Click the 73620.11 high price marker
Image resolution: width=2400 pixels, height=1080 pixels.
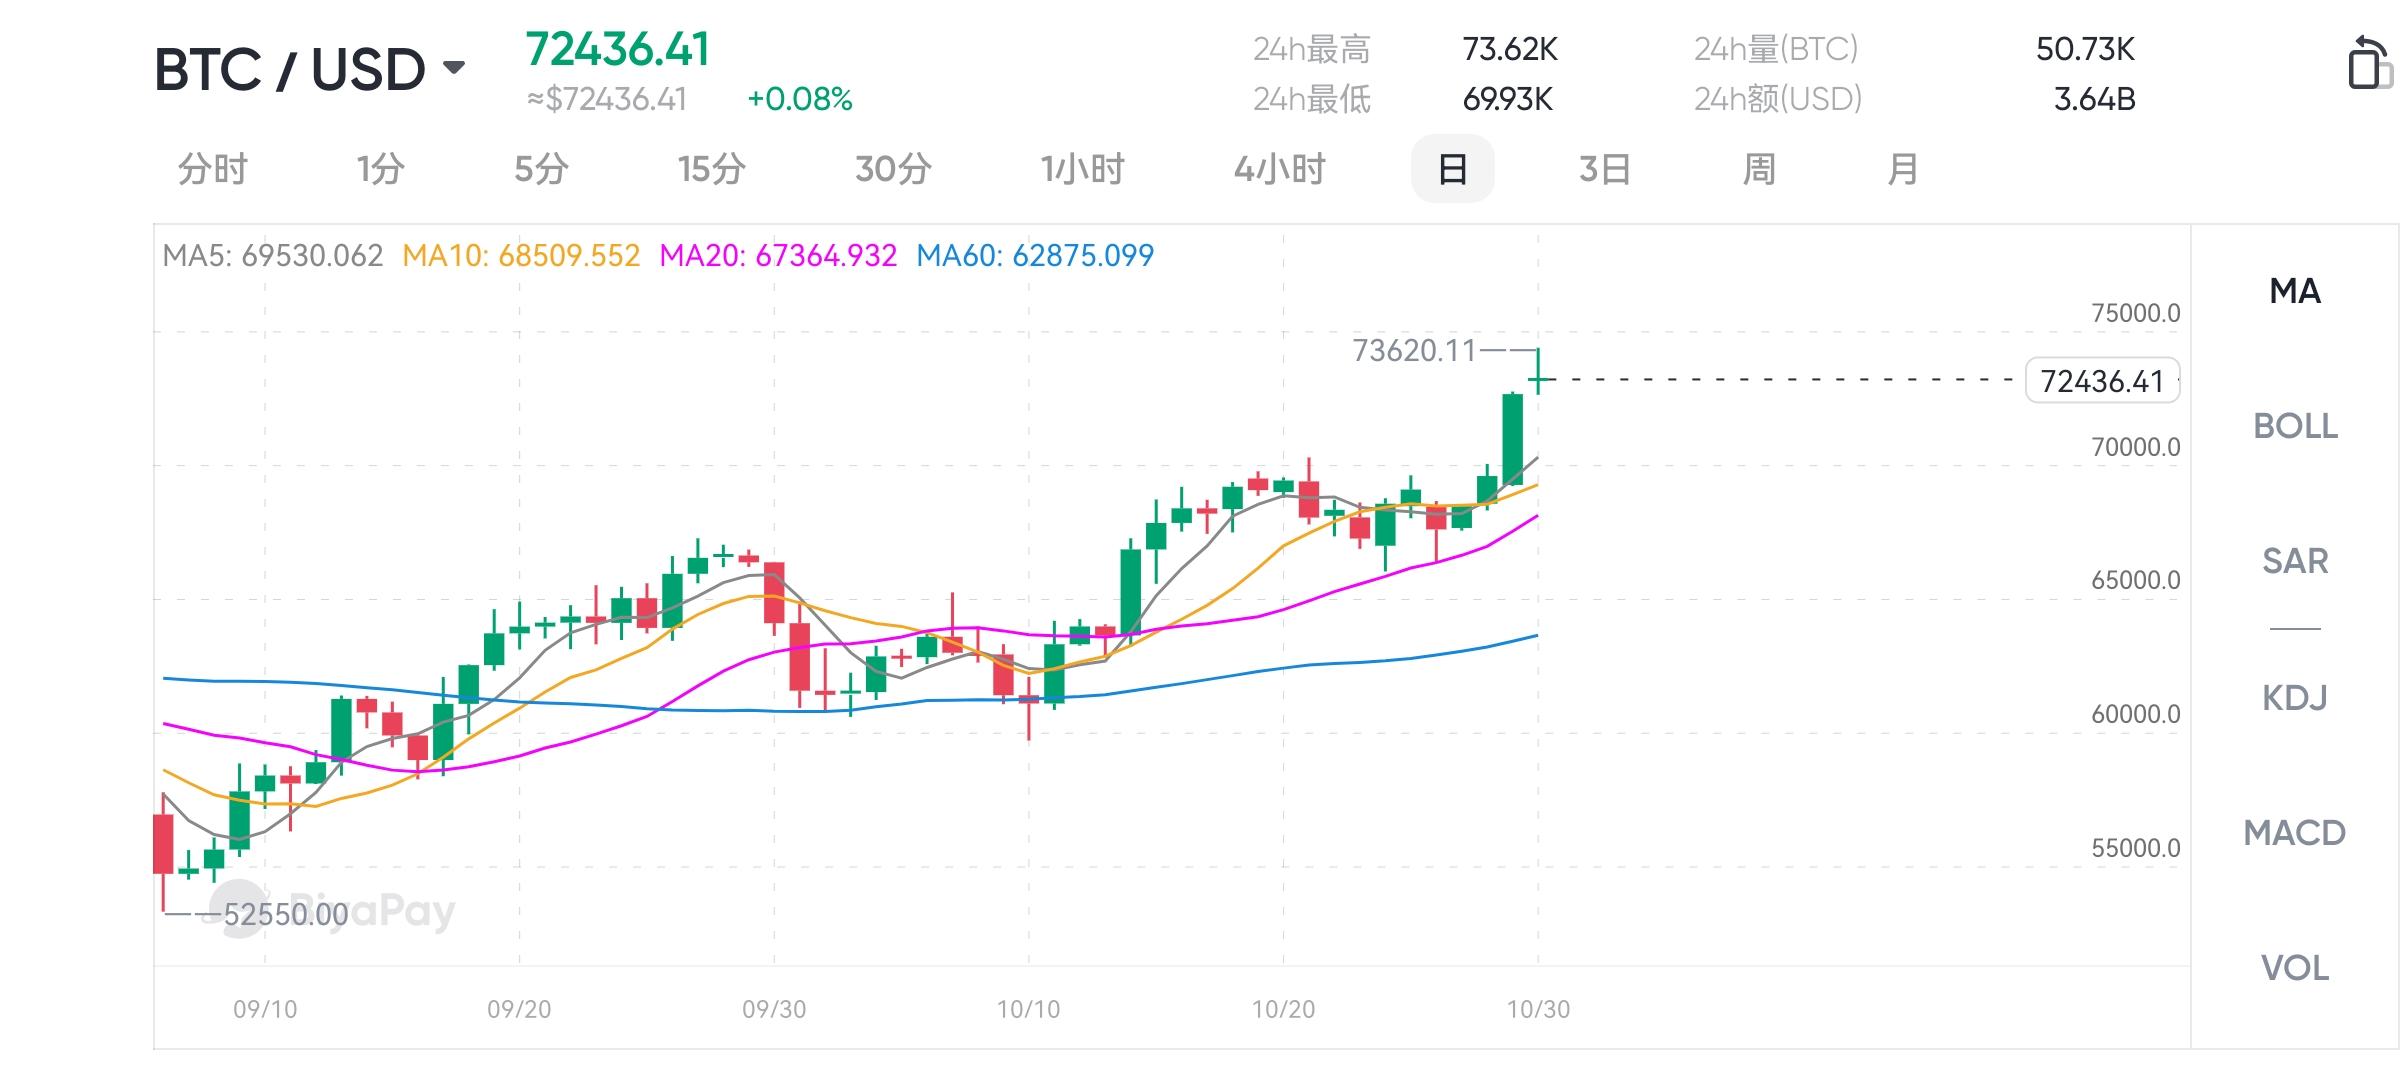coord(1414,351)
